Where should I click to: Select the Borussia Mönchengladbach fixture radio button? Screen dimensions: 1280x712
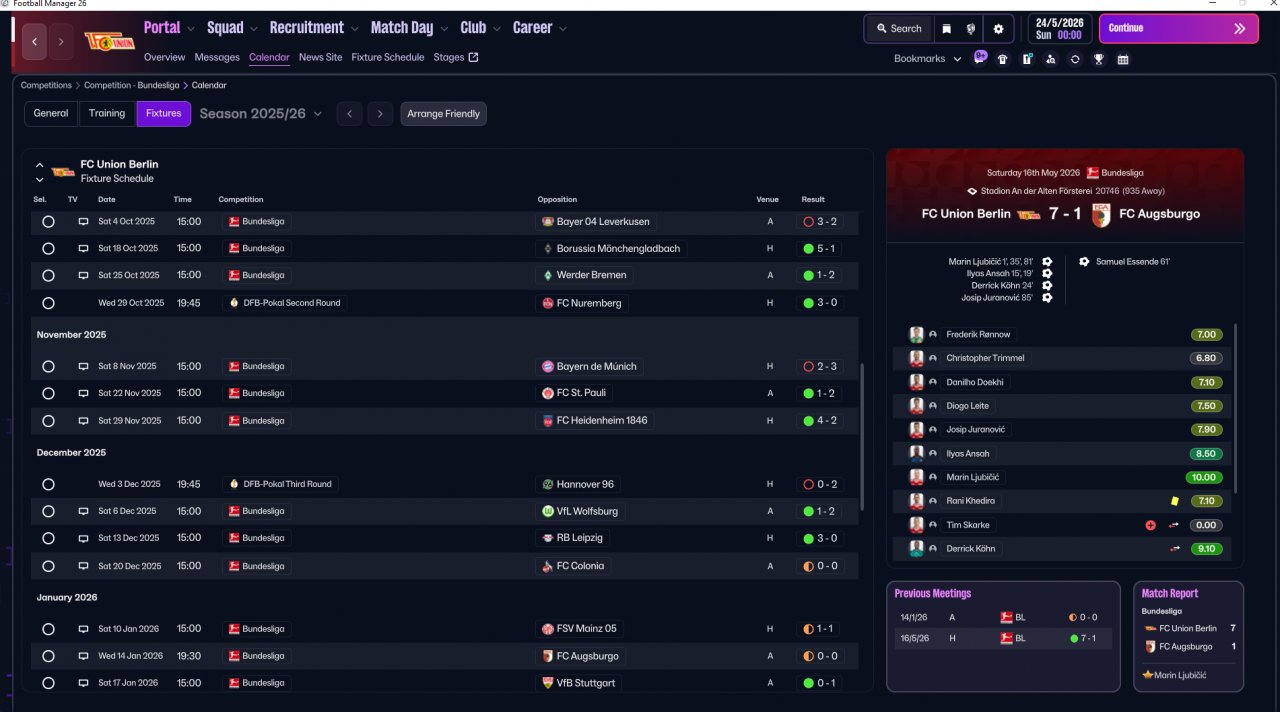48,249
